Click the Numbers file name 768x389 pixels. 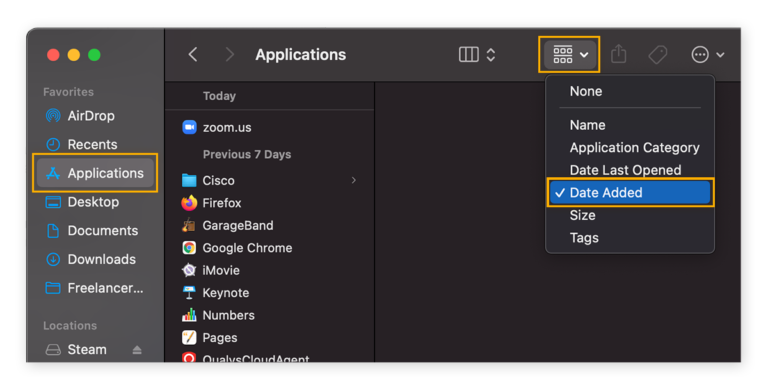coord(229,316)
